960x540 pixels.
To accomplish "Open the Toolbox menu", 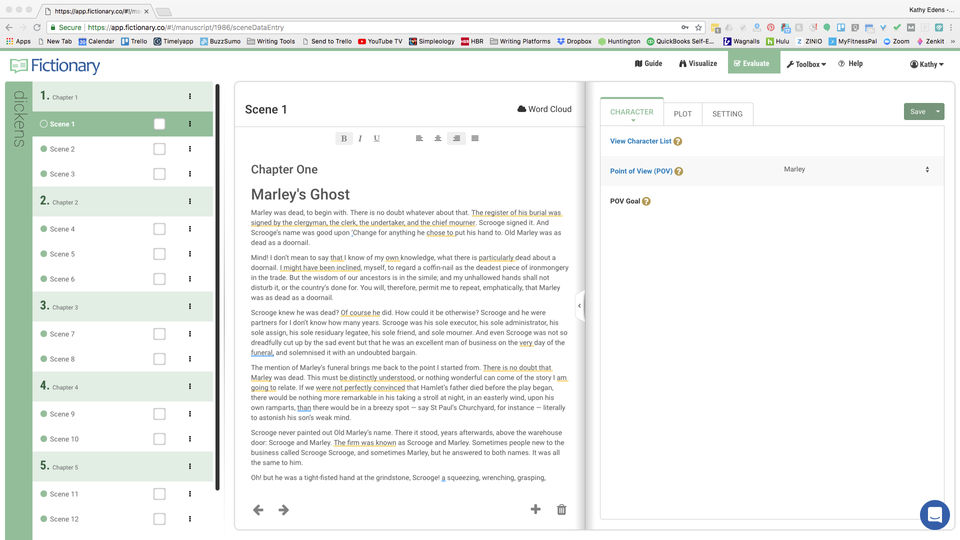I will pos(806,64).
